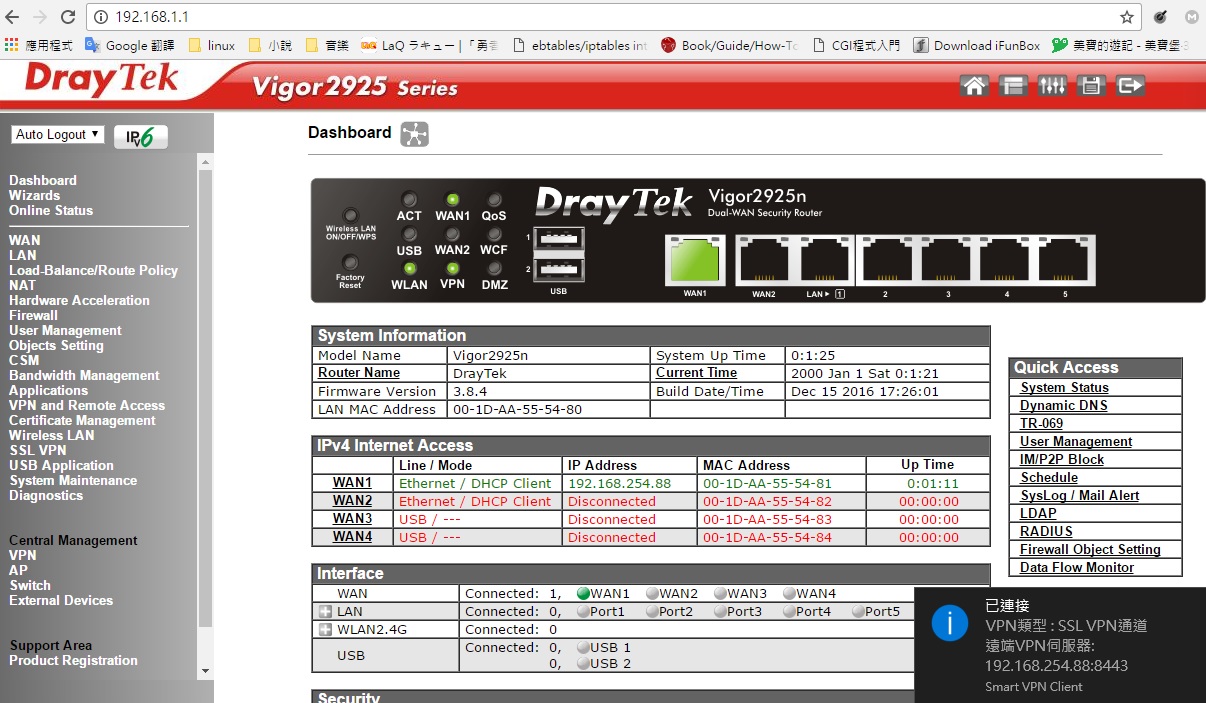1206x703 pixels.
Task: Expand the WLAN2.4G interface row
Action: pyautogui.click(x=325, y=630)
